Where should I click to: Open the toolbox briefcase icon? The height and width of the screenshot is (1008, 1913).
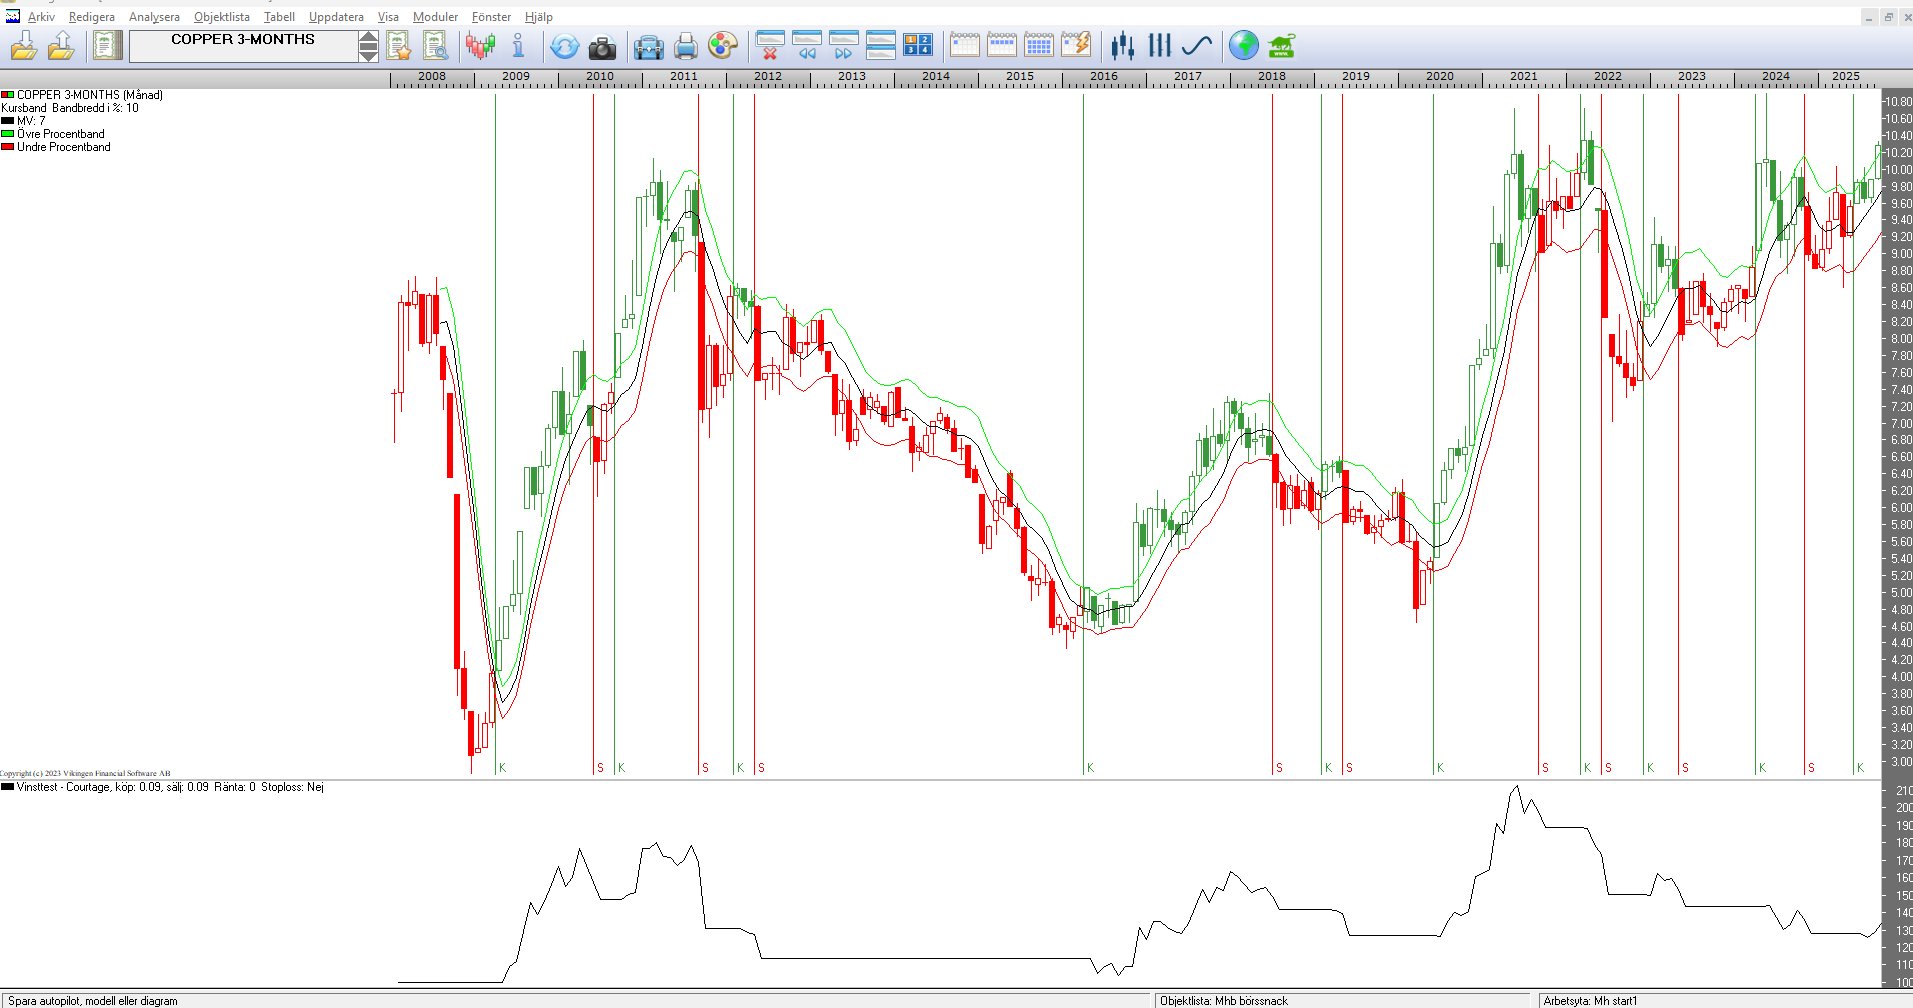point(648,46)
